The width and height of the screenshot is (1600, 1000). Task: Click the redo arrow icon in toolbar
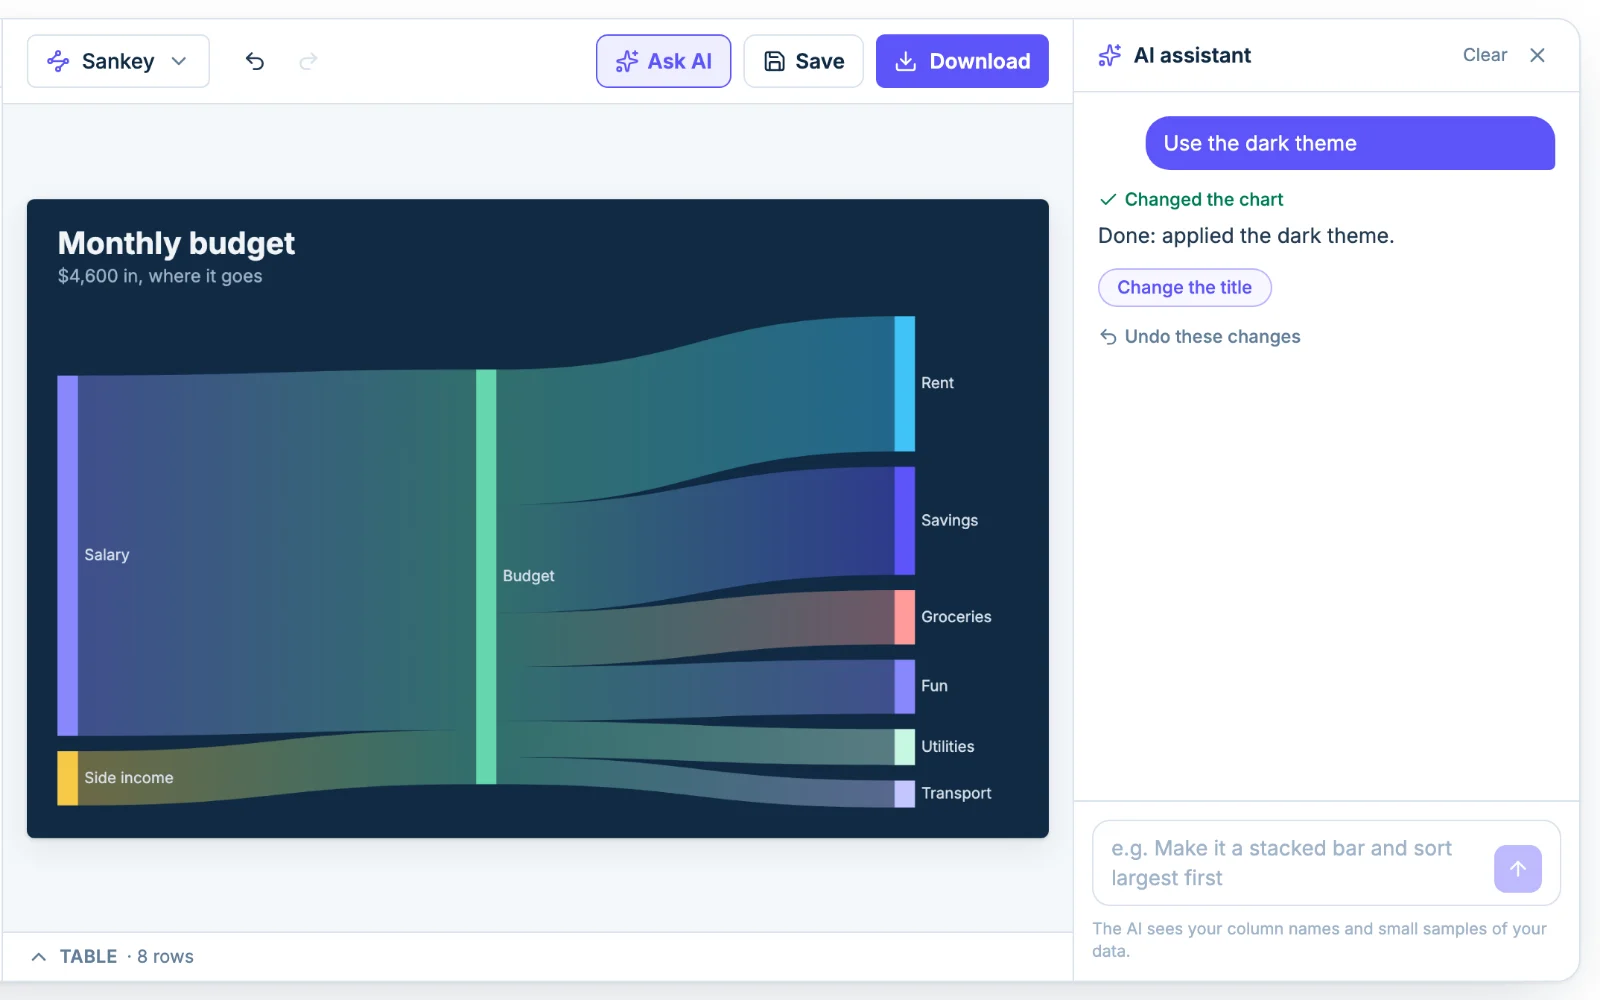pyautogui.click(x=308, y=61)
